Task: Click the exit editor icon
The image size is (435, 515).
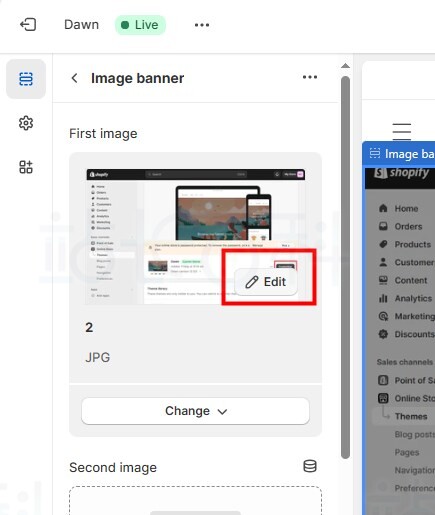Action: pyautogui.click(x=28, y=25)
